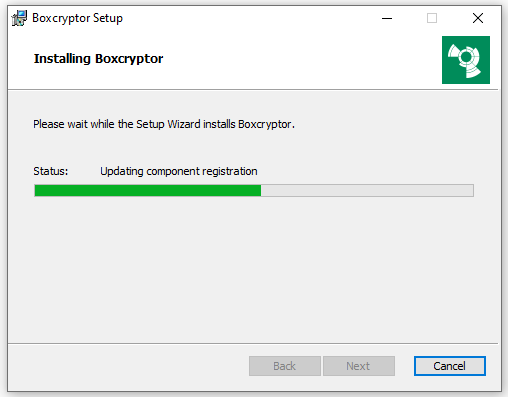This screenshot has width=508, height=397.
Task: Click the empty portion of progress bar
Action: coord(367,191)
